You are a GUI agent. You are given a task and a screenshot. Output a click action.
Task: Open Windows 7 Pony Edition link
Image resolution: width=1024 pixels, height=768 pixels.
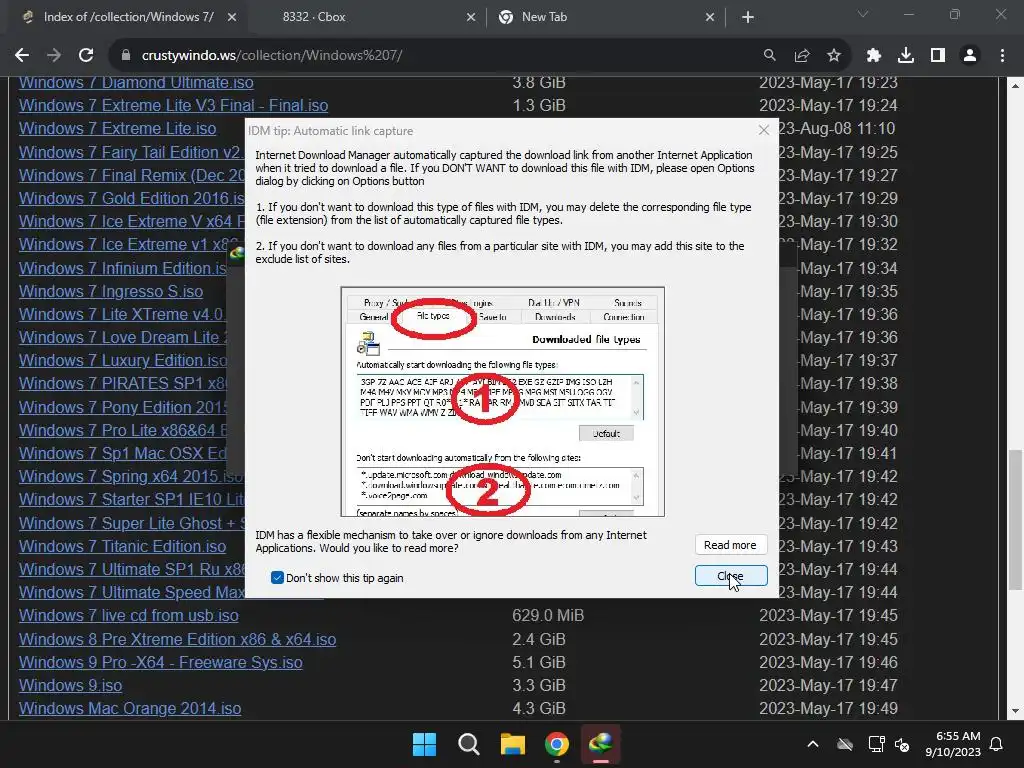tap(123, 407)
